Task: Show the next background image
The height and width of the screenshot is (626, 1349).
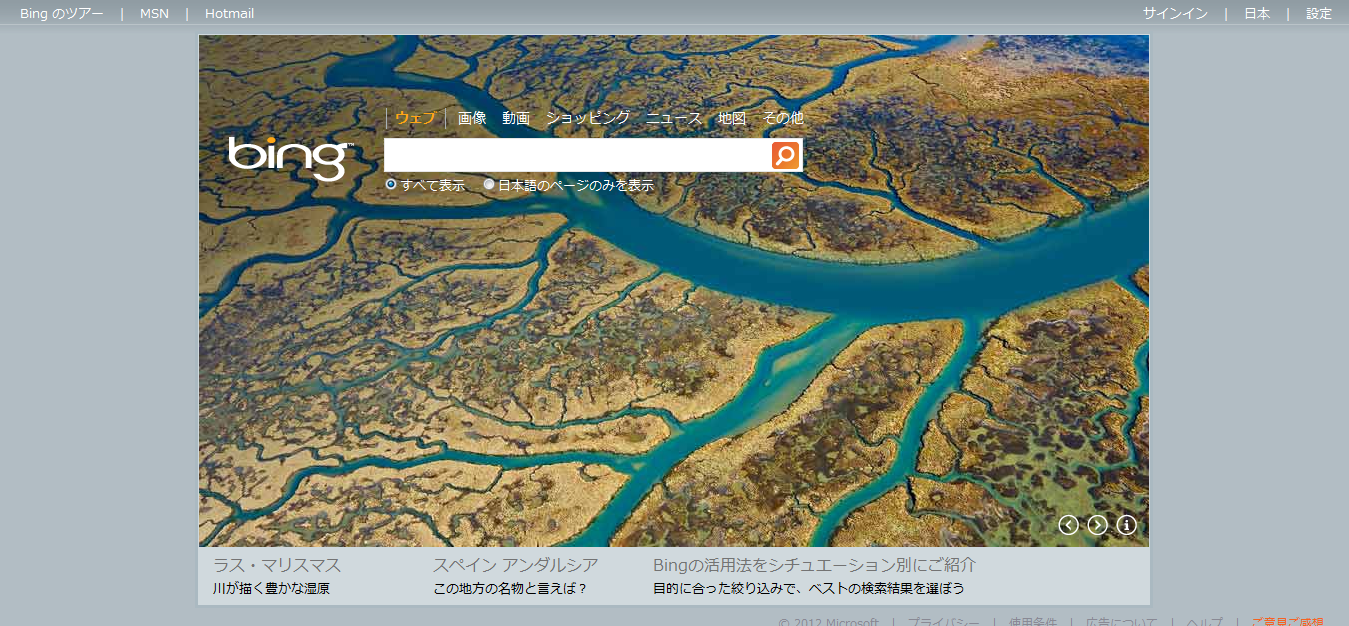Action: 1097,525
